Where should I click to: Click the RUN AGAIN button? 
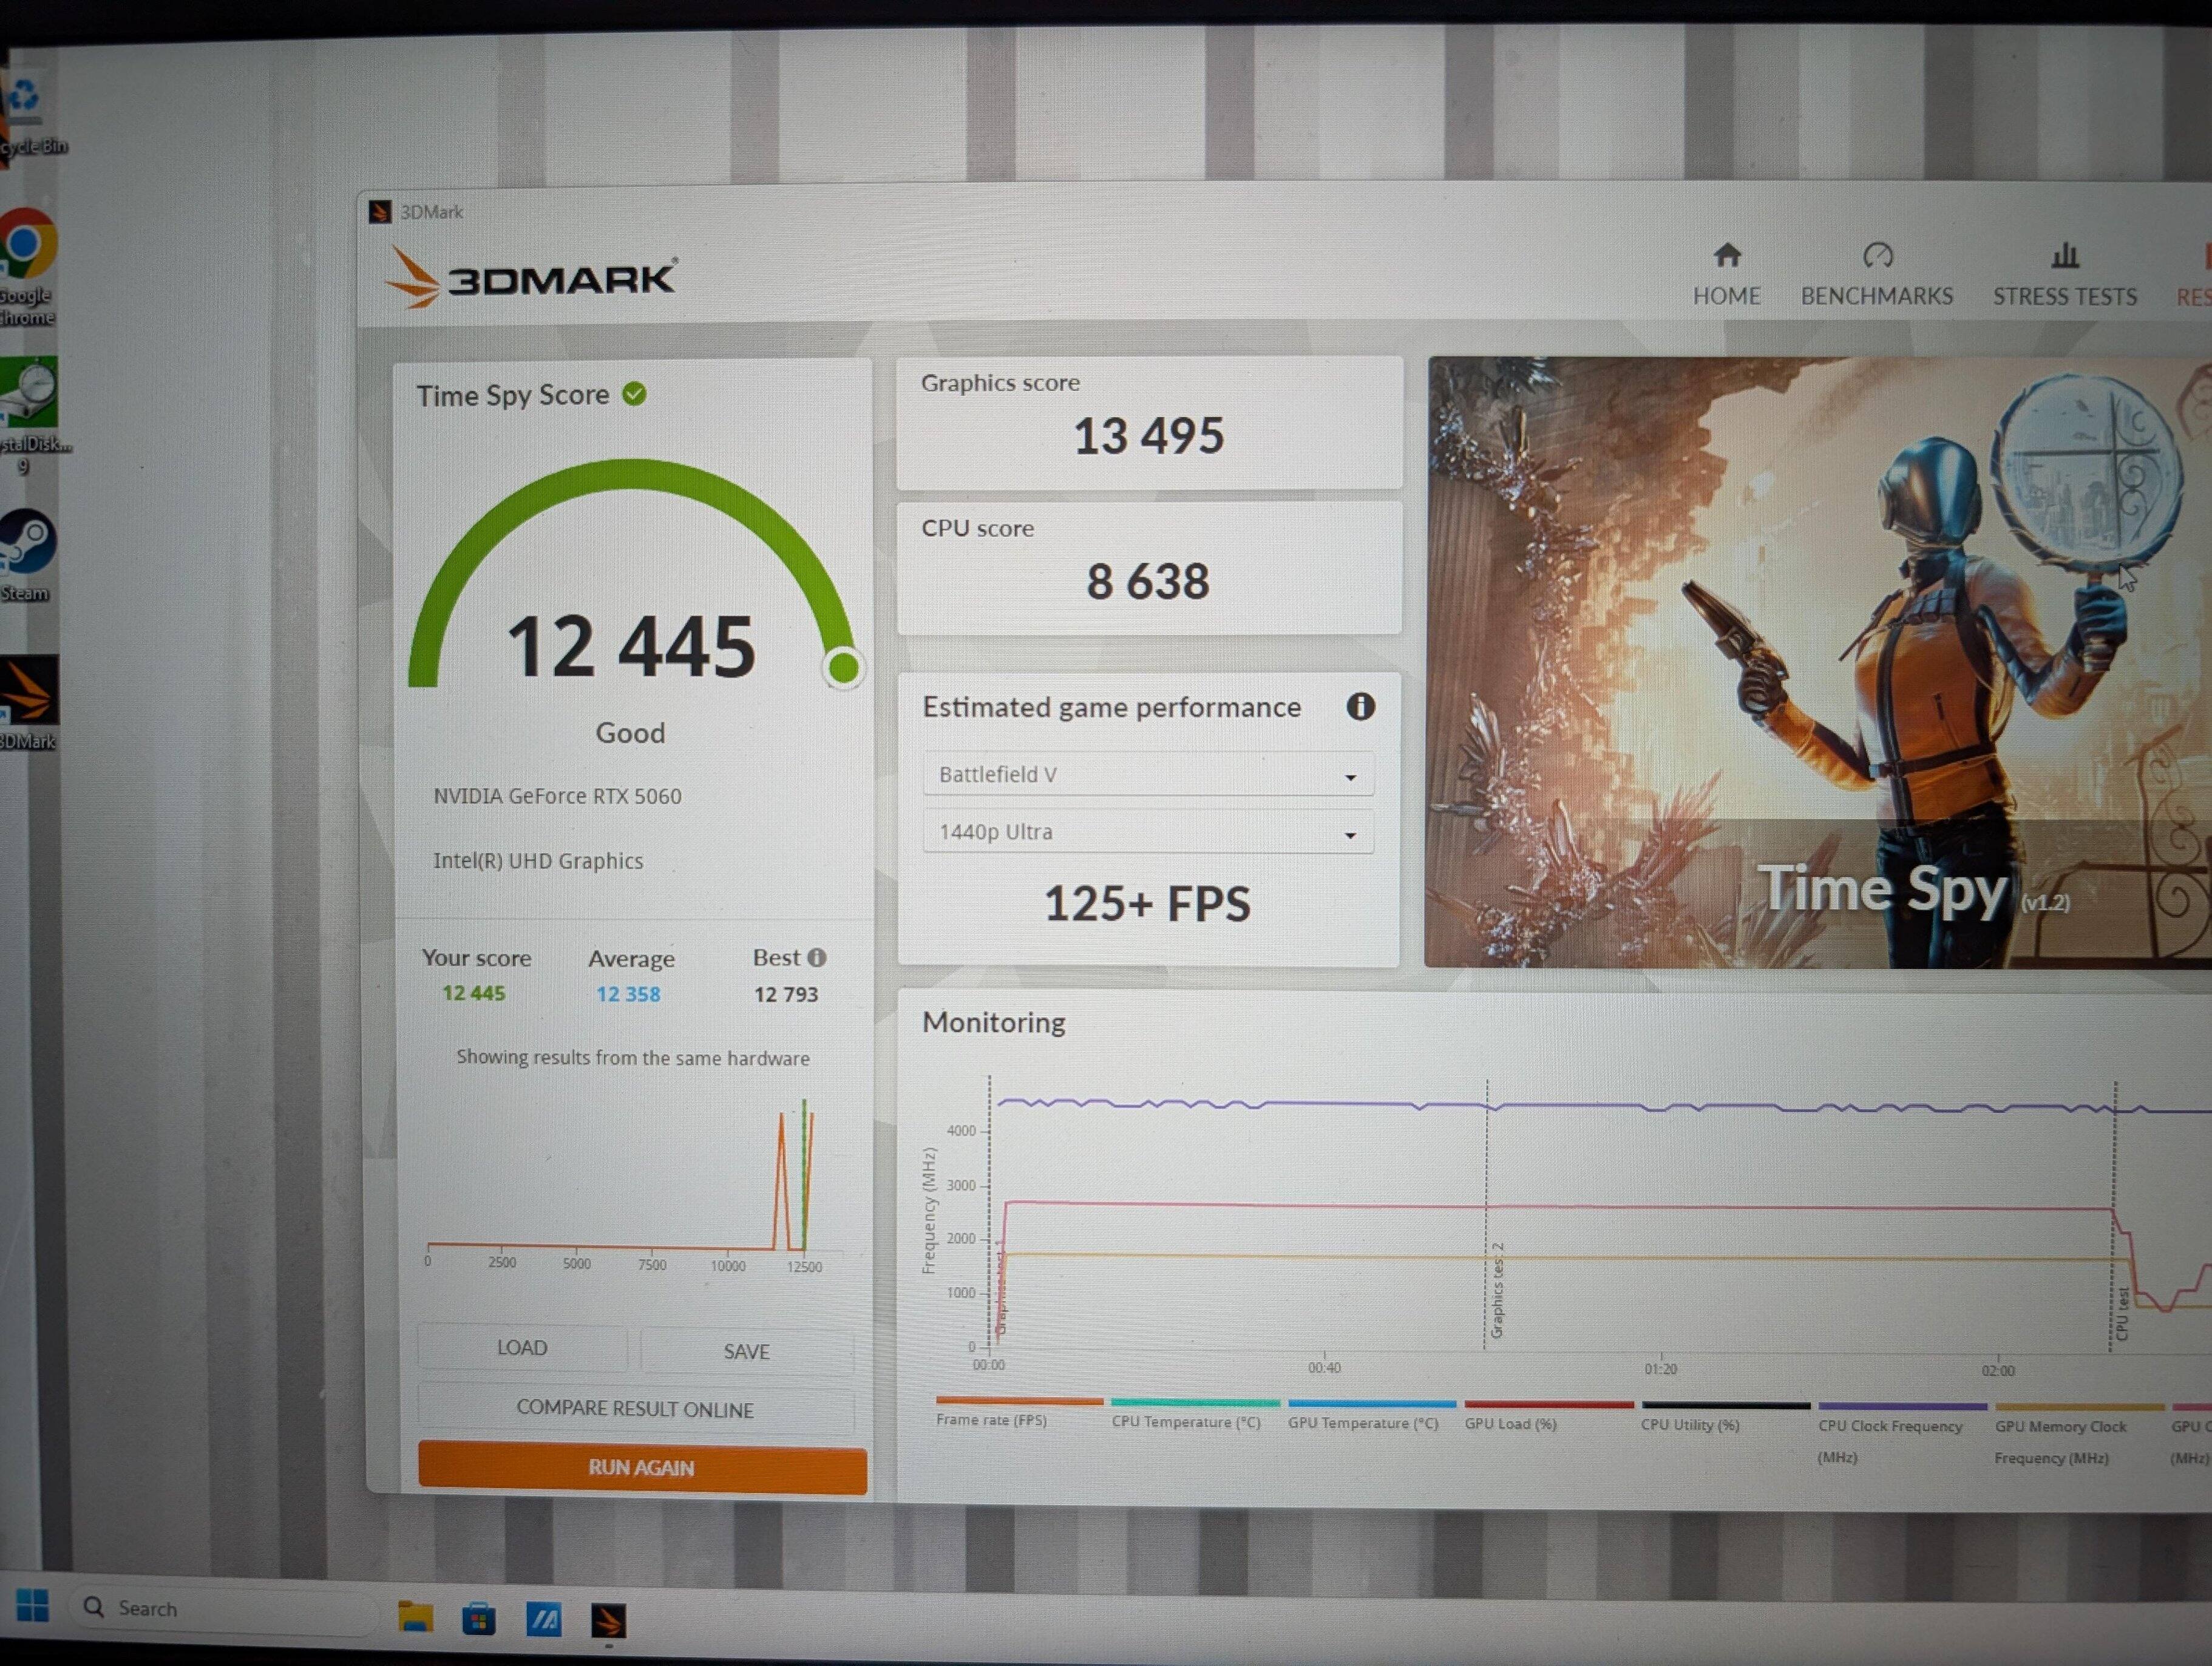coord(642,1468)
